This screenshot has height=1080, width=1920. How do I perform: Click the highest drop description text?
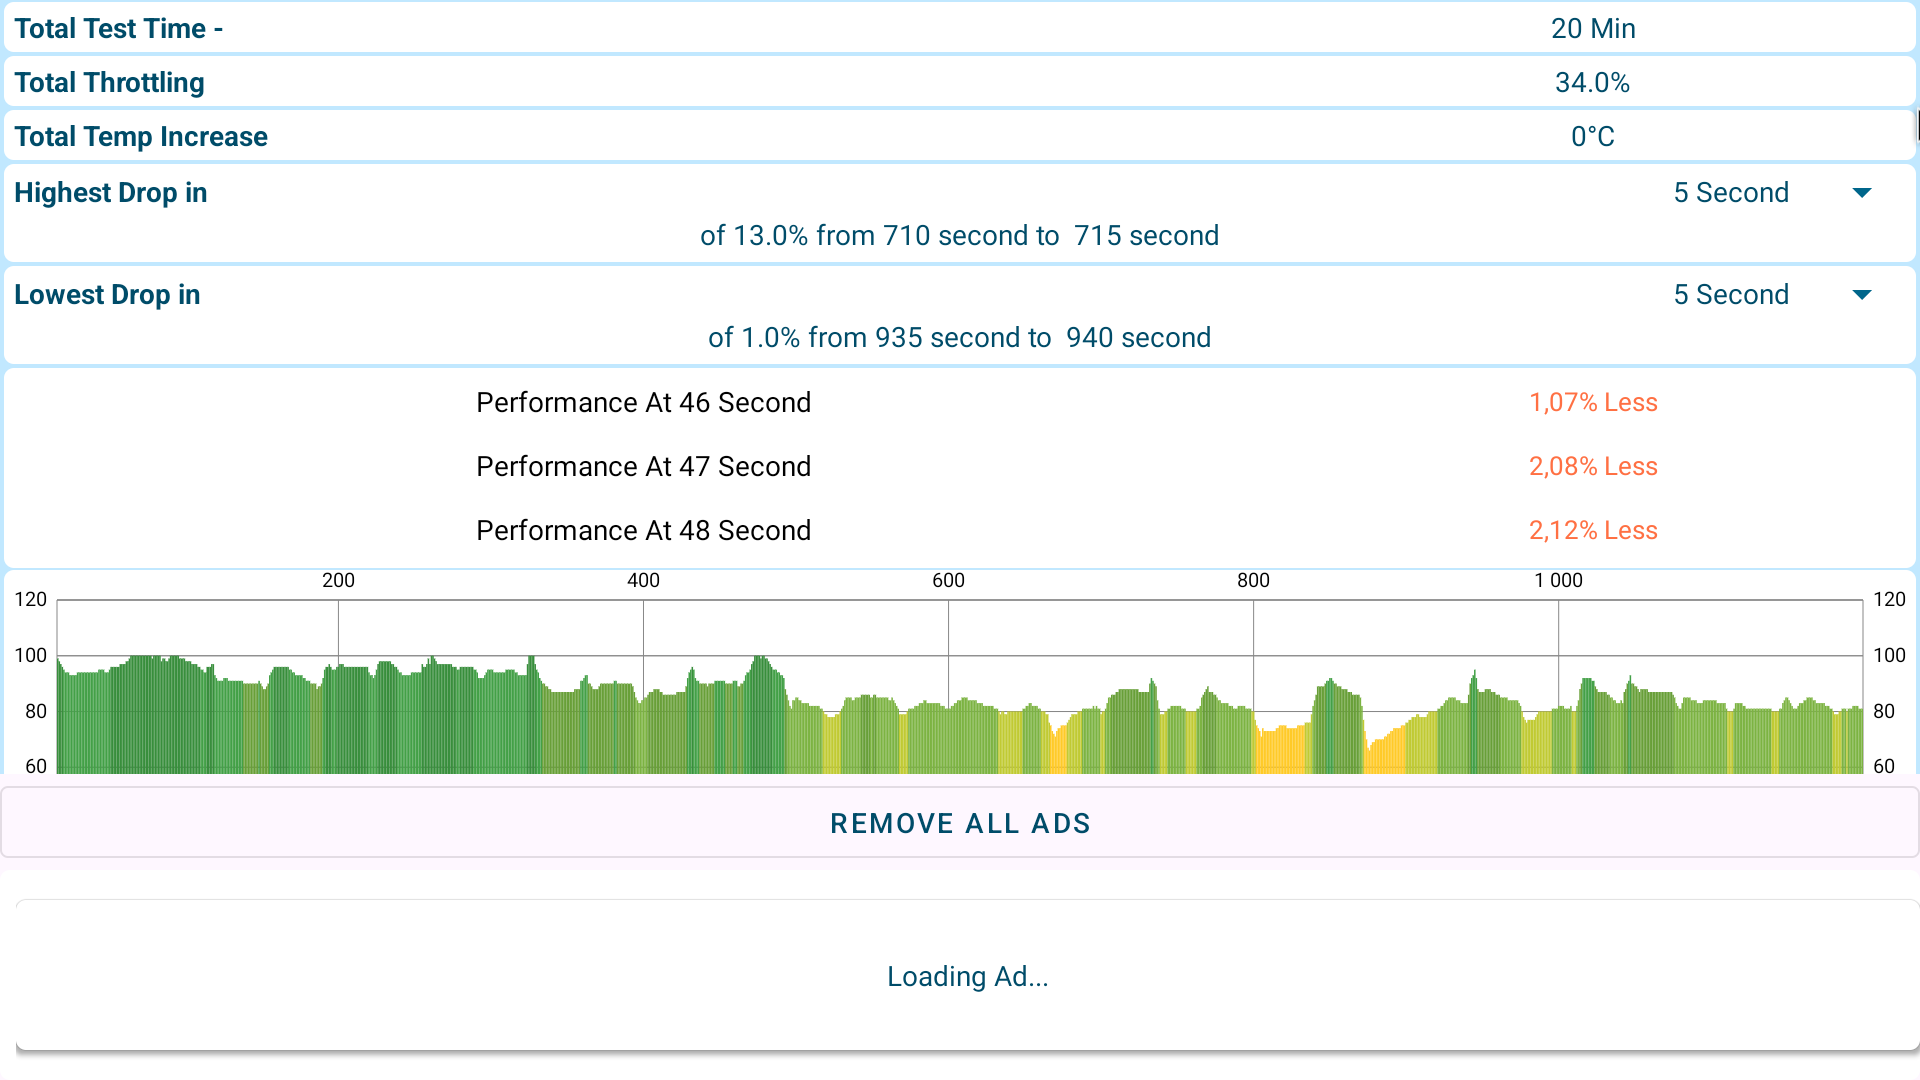coord(958,236)
